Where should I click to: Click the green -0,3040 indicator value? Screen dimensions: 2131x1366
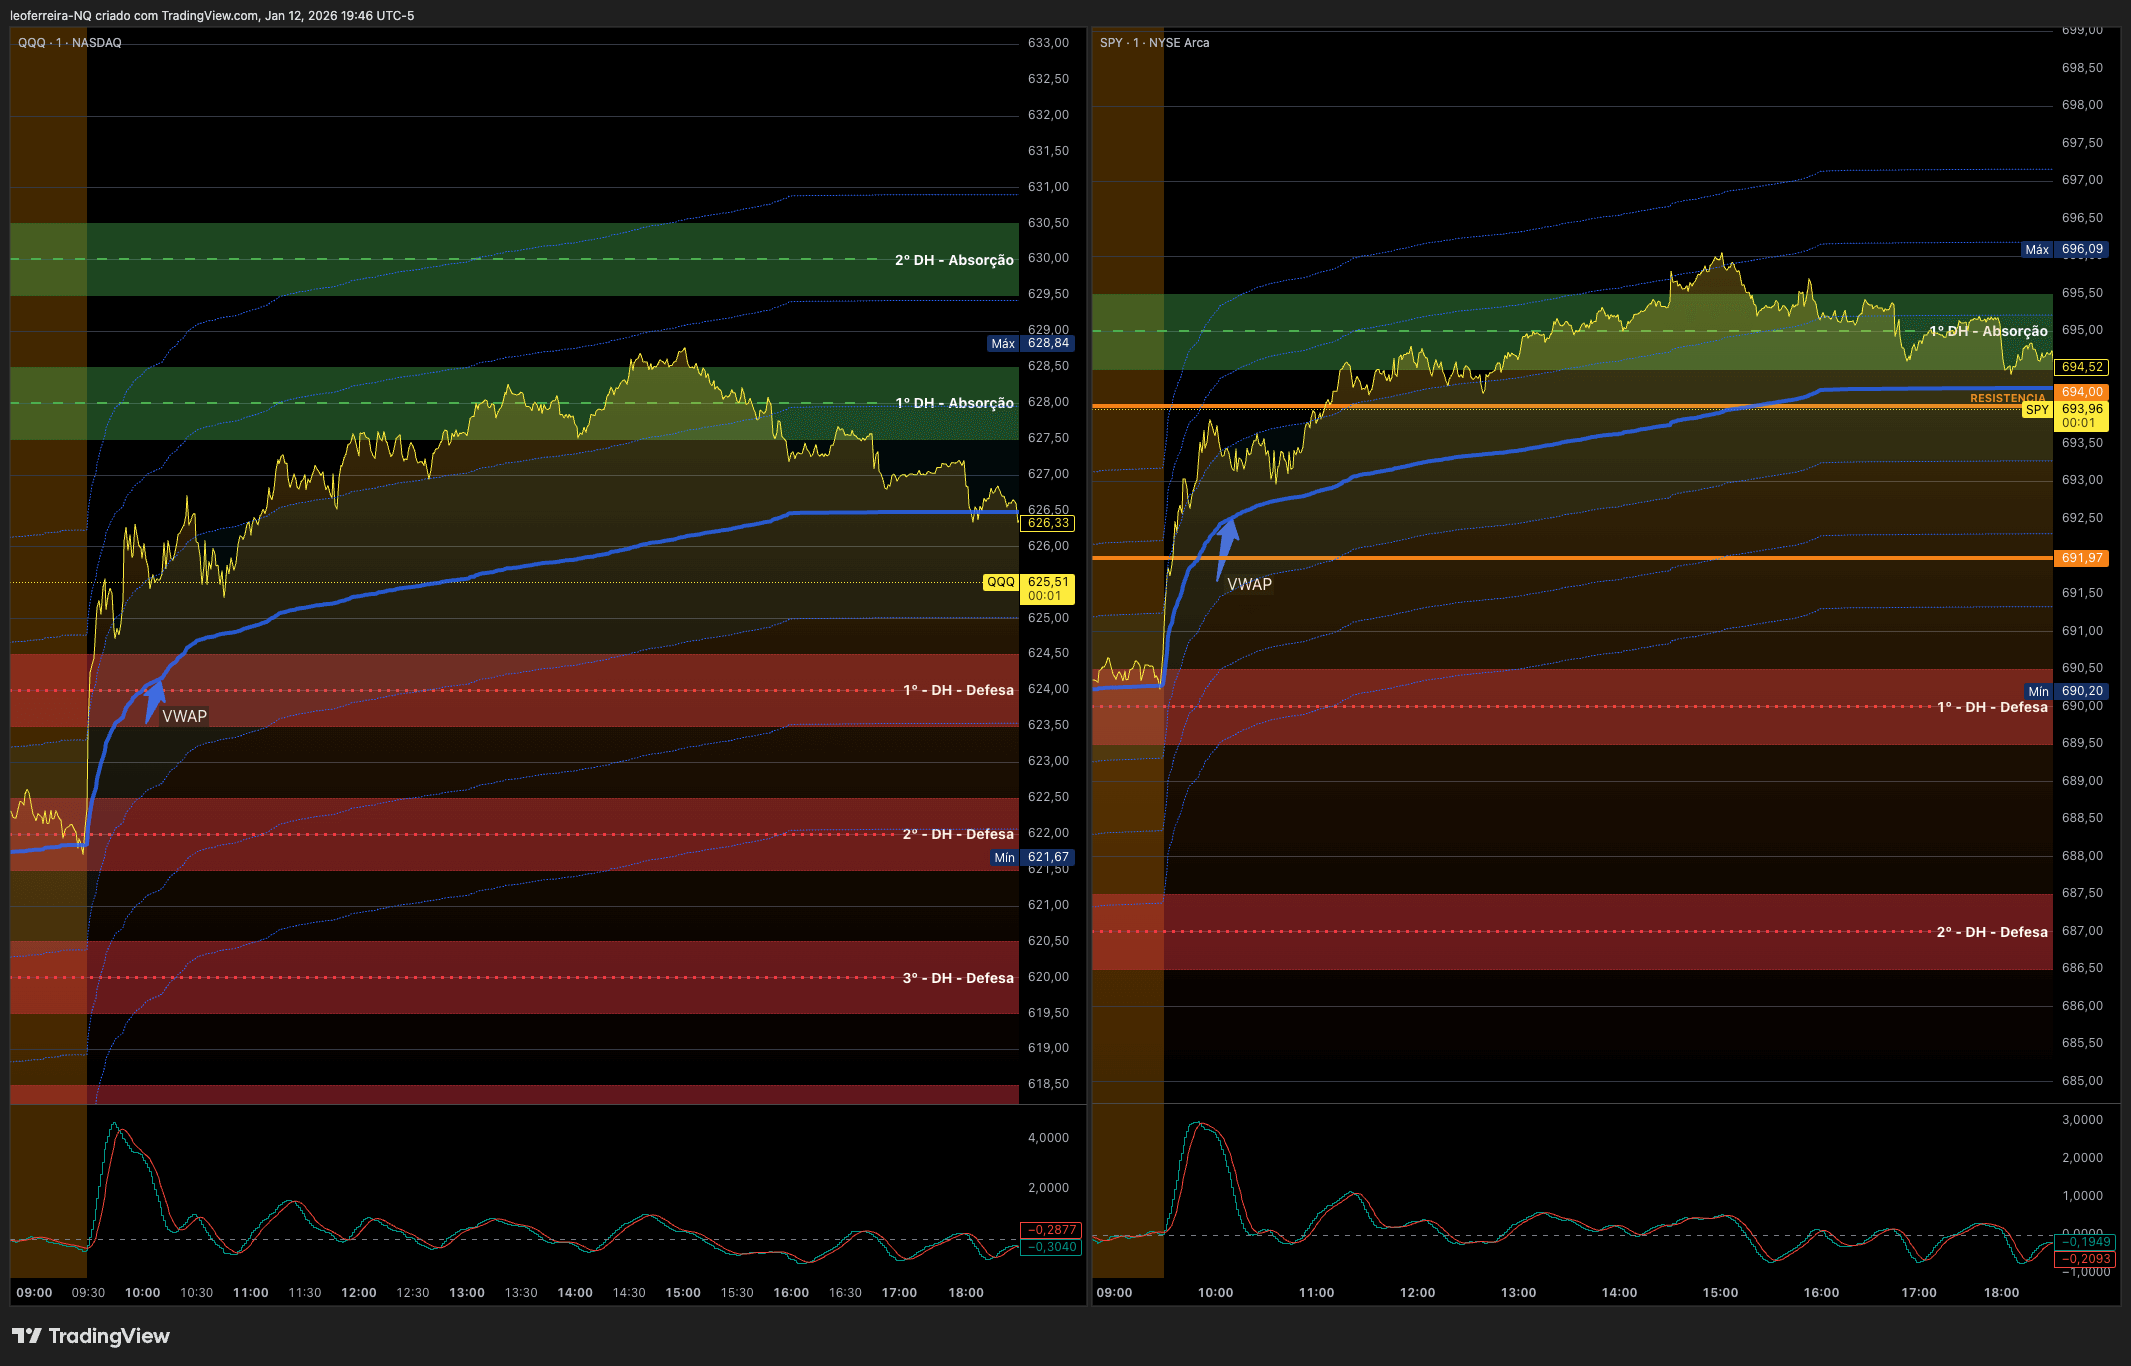[x=1051, y=1247]
